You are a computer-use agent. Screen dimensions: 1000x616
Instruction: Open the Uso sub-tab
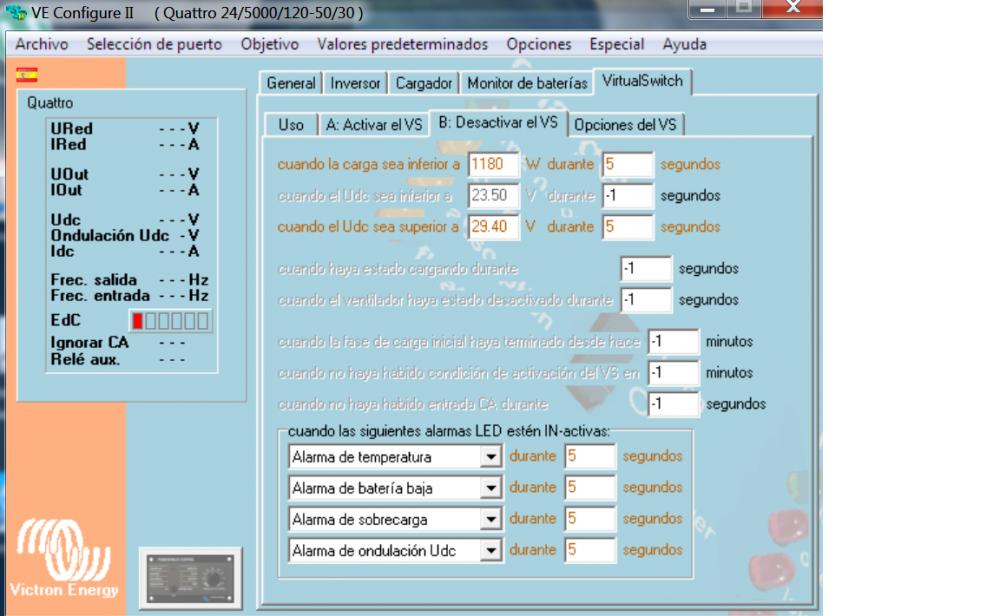291,124
